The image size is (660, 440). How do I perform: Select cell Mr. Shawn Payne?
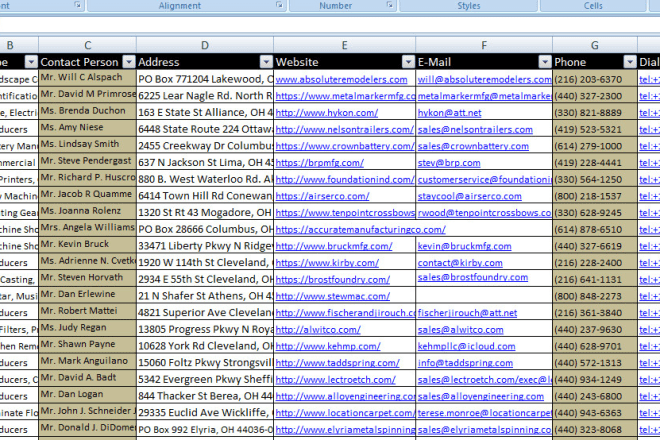(88, 345)
